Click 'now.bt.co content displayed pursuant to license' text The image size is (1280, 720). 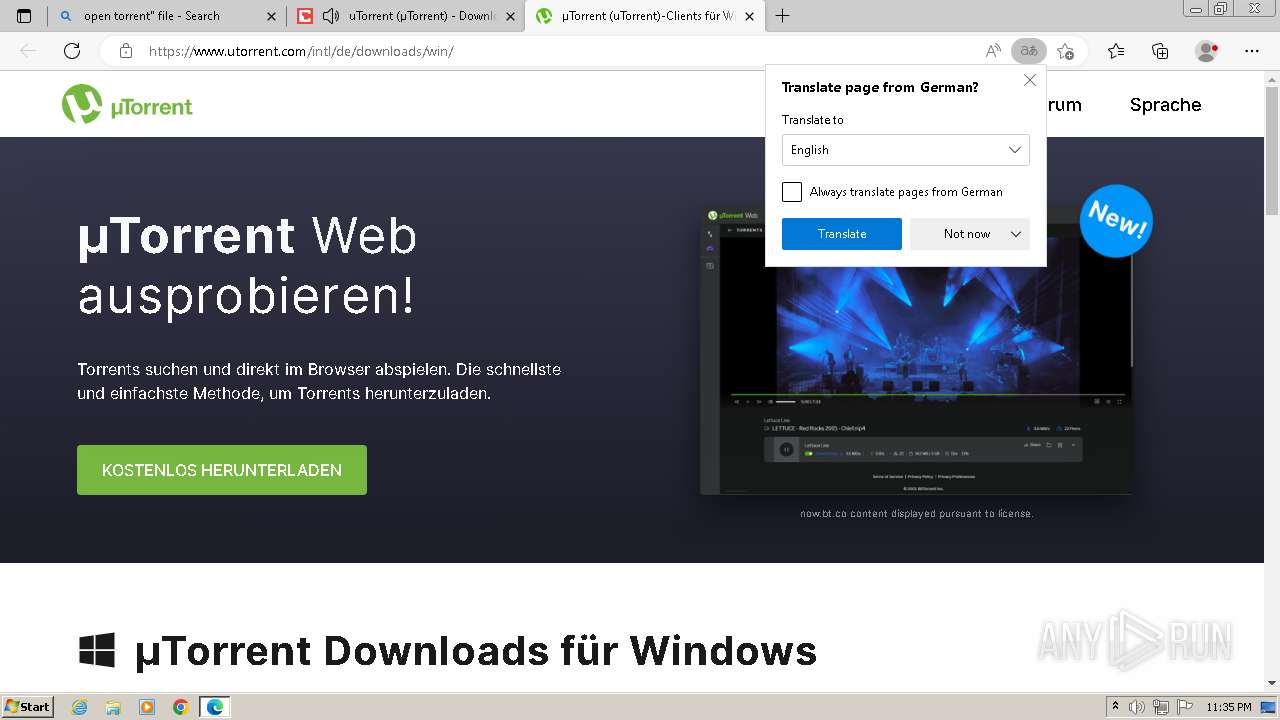[916, 513]
